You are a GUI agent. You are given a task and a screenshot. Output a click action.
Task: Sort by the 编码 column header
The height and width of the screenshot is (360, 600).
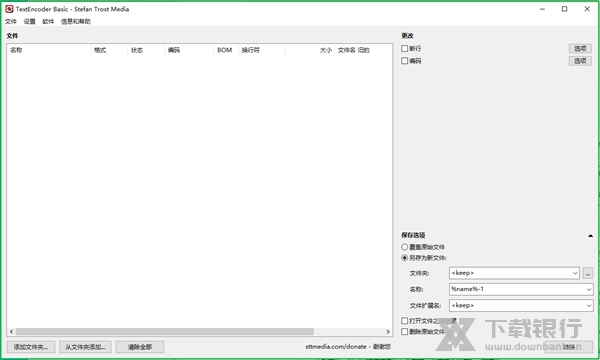point(189,50)
